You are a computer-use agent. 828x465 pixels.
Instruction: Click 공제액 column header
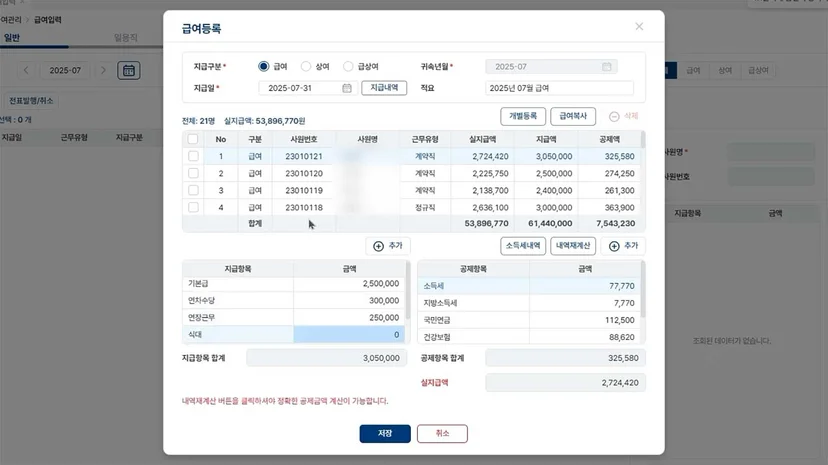[609, 139]
